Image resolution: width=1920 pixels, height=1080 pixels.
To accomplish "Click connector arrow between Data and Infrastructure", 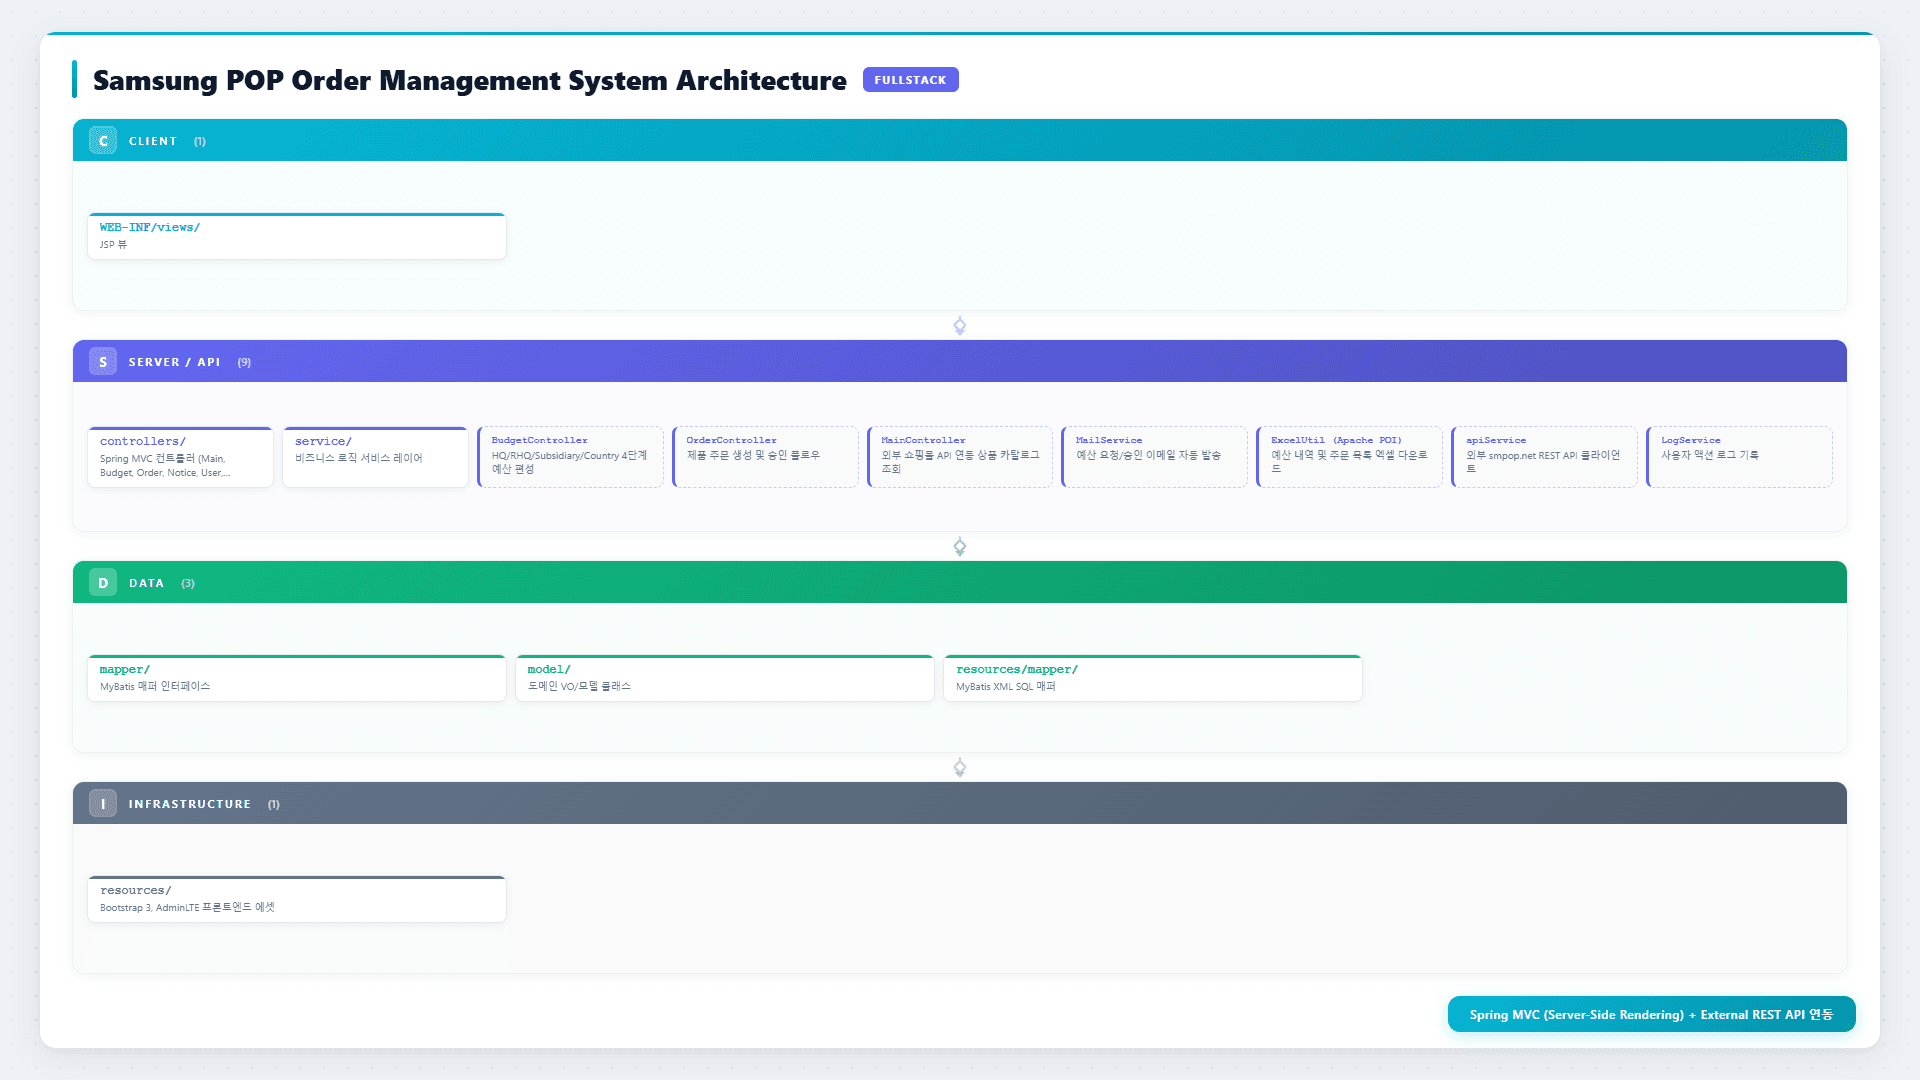I will 960,768.
